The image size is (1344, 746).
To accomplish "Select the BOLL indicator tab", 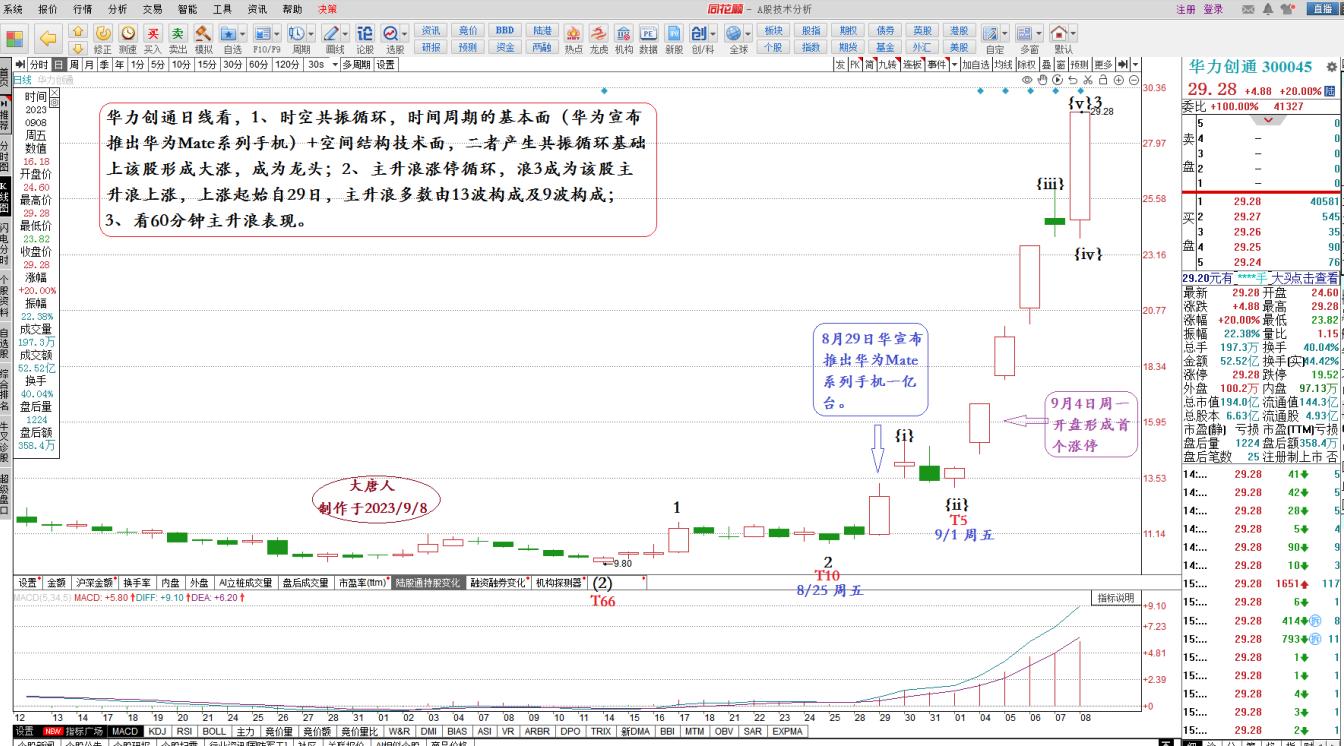I will (214, 731).
